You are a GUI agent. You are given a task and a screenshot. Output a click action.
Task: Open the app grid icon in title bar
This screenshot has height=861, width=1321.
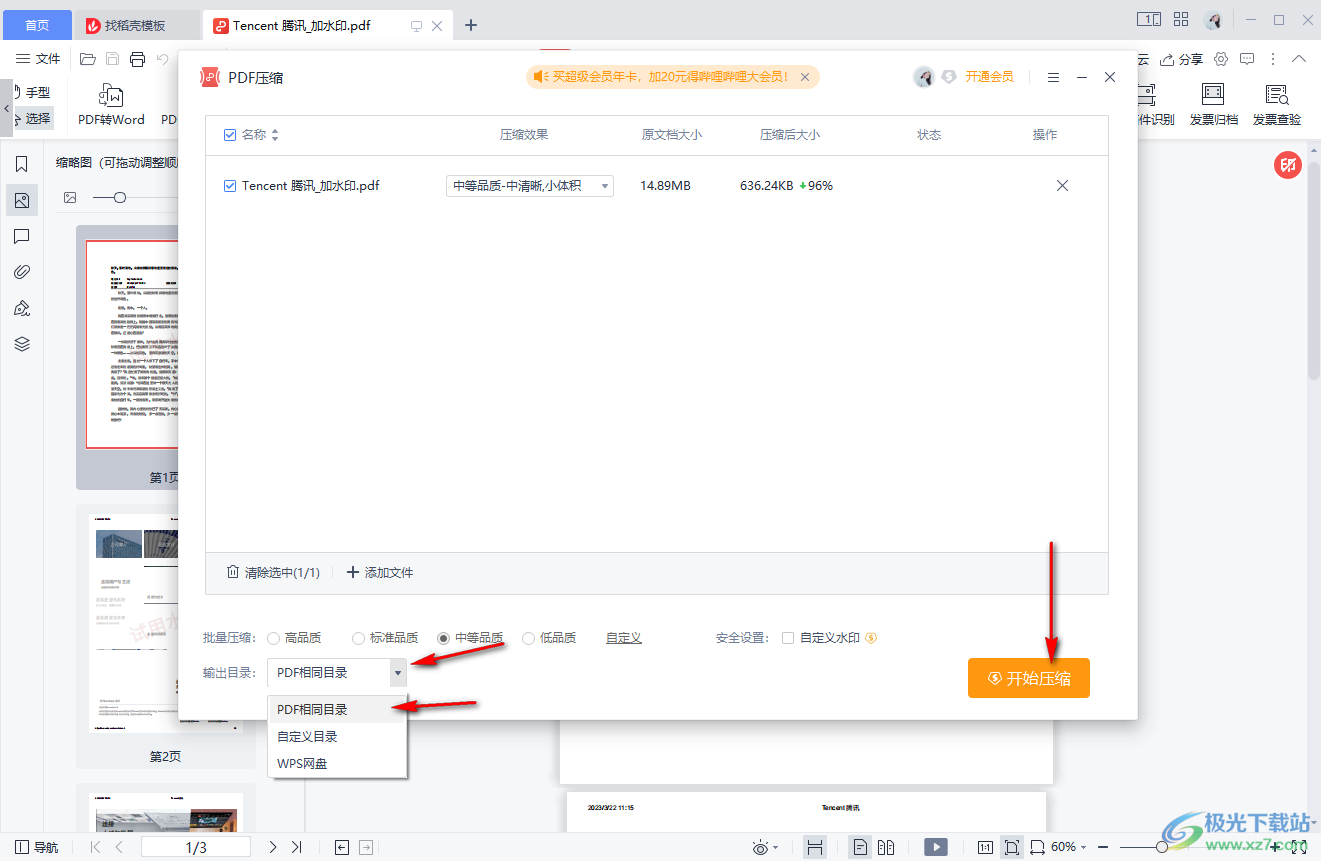coord(1181,19)
